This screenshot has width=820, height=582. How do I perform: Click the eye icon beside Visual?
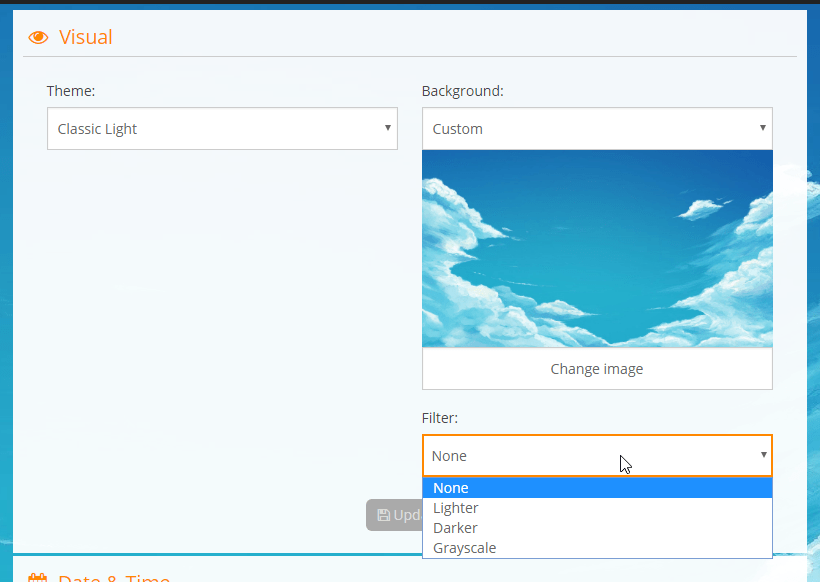pos(39,38)
